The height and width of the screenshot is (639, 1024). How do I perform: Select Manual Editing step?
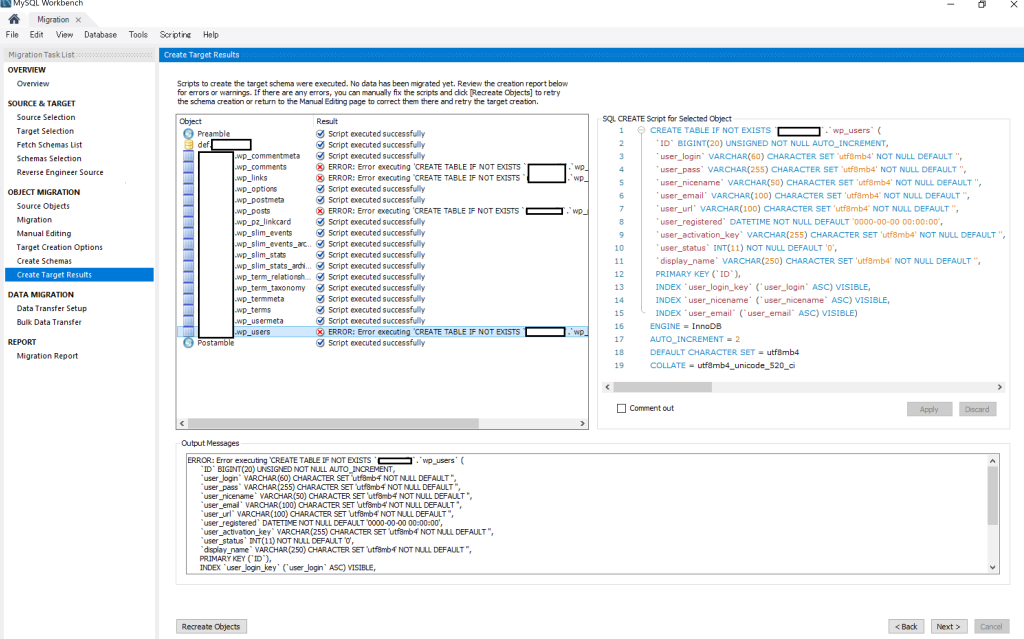(x=44, y=233)
